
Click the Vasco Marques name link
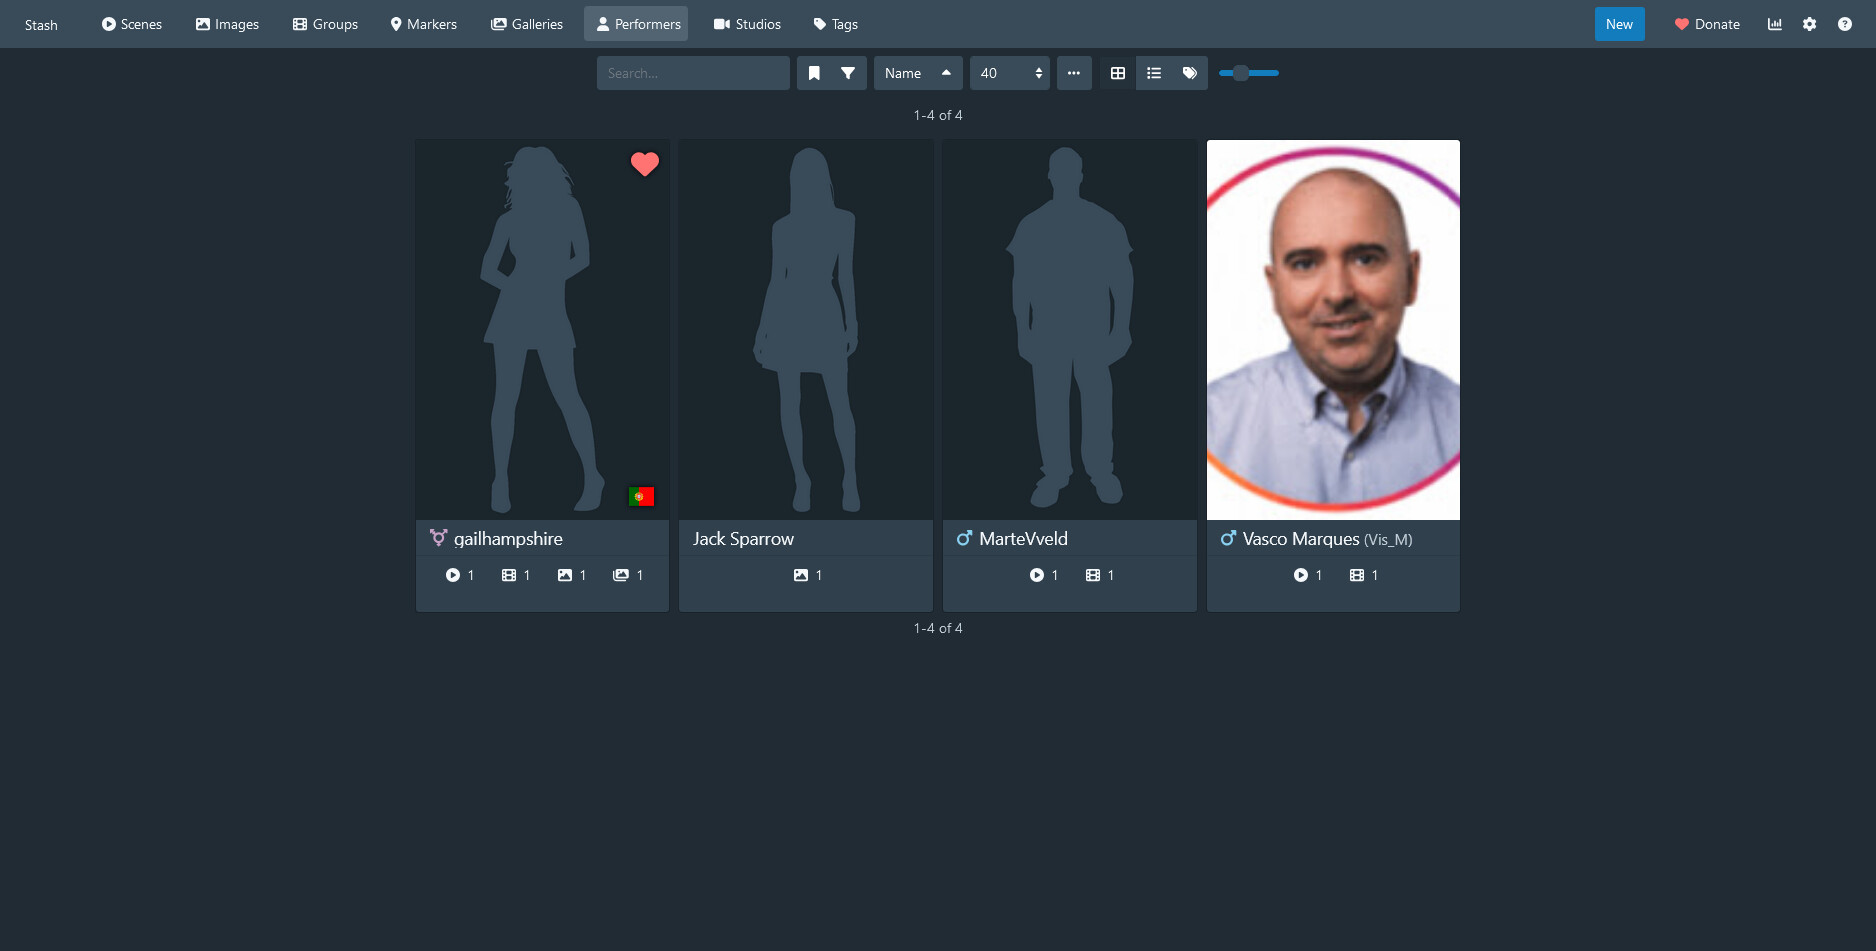tap(1301, 539)
